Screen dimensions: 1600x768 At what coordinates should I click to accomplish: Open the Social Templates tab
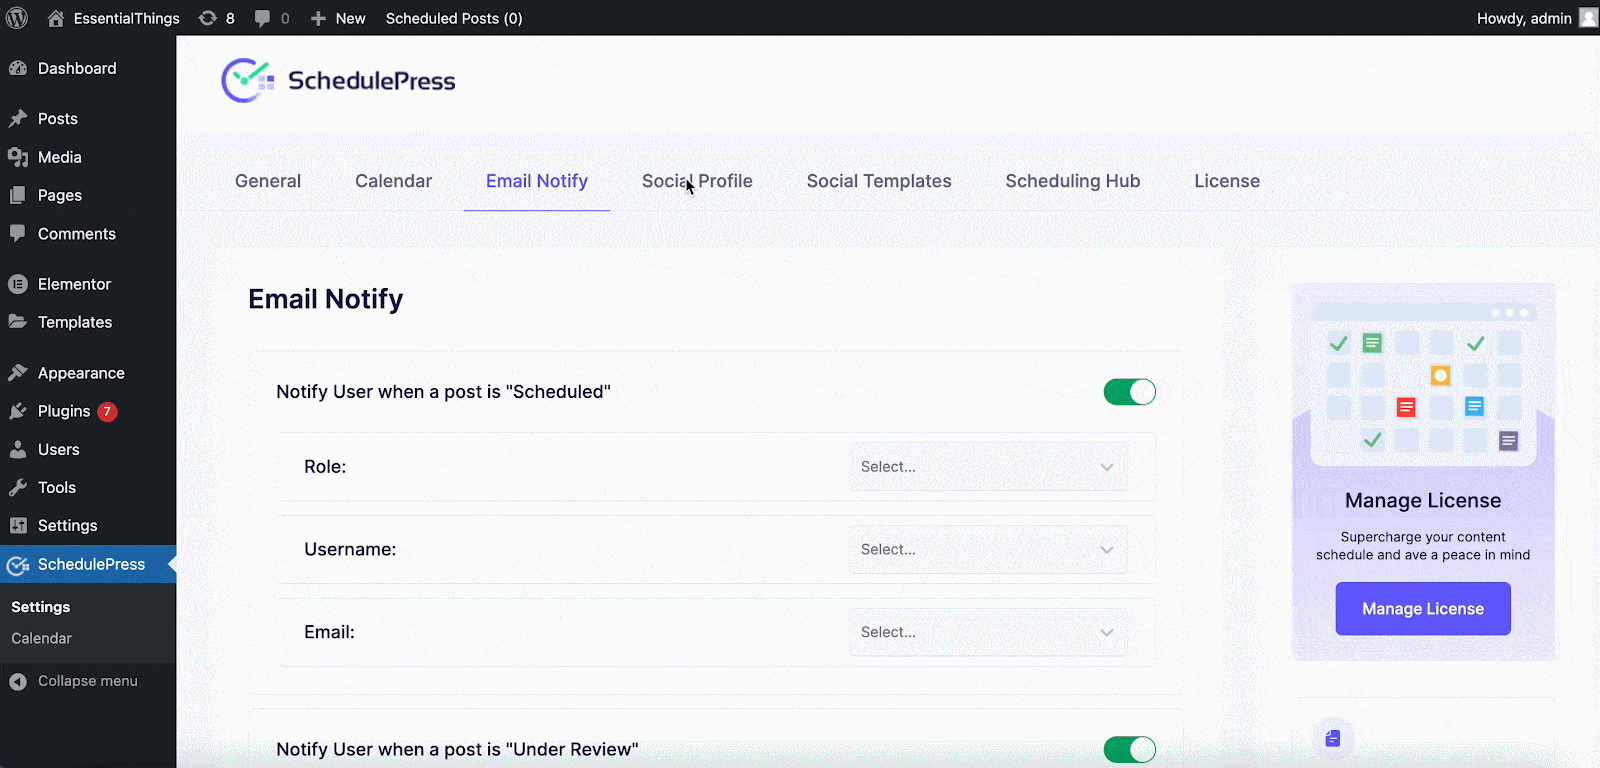point(879,181)
